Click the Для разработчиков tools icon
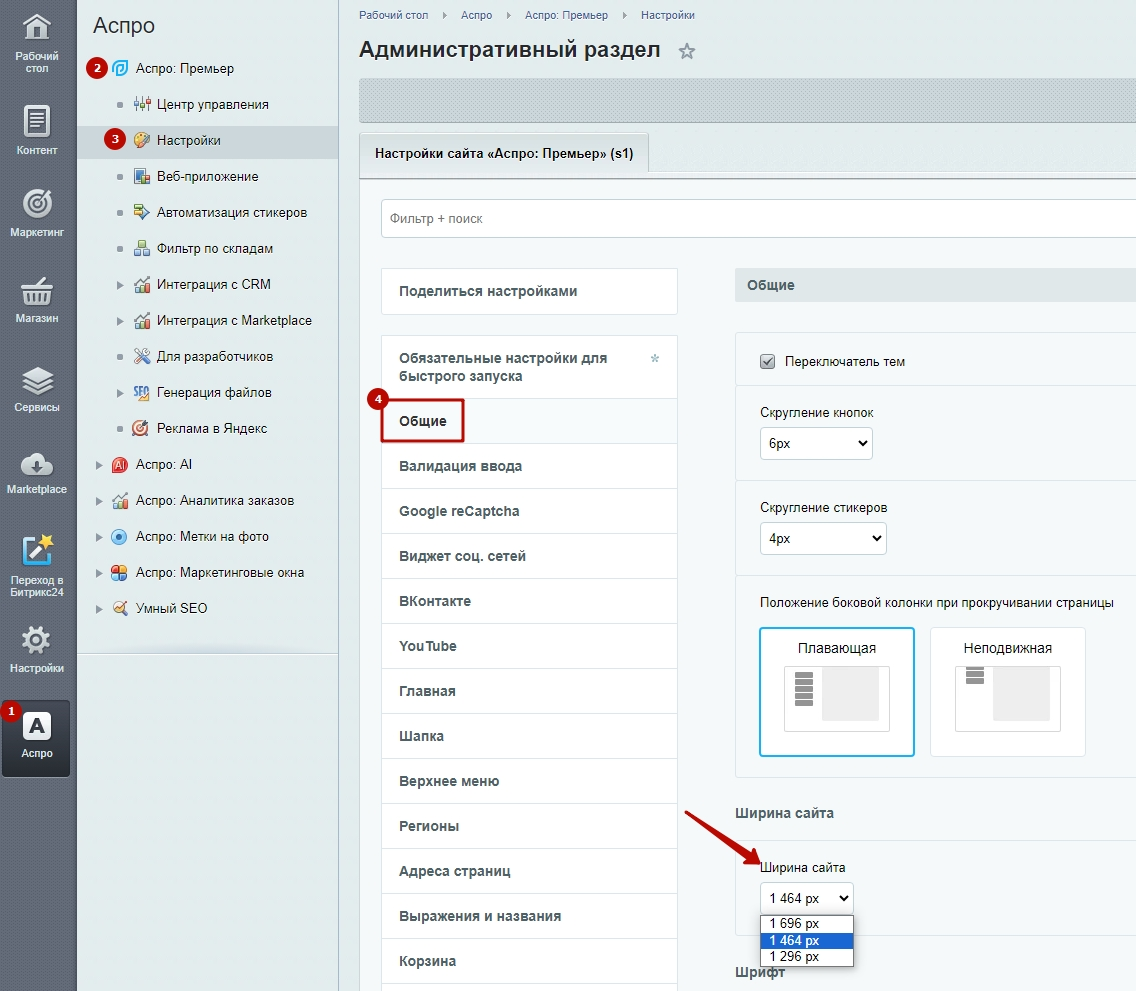The width and height of the screenshot is (1136, 991). 142,356
